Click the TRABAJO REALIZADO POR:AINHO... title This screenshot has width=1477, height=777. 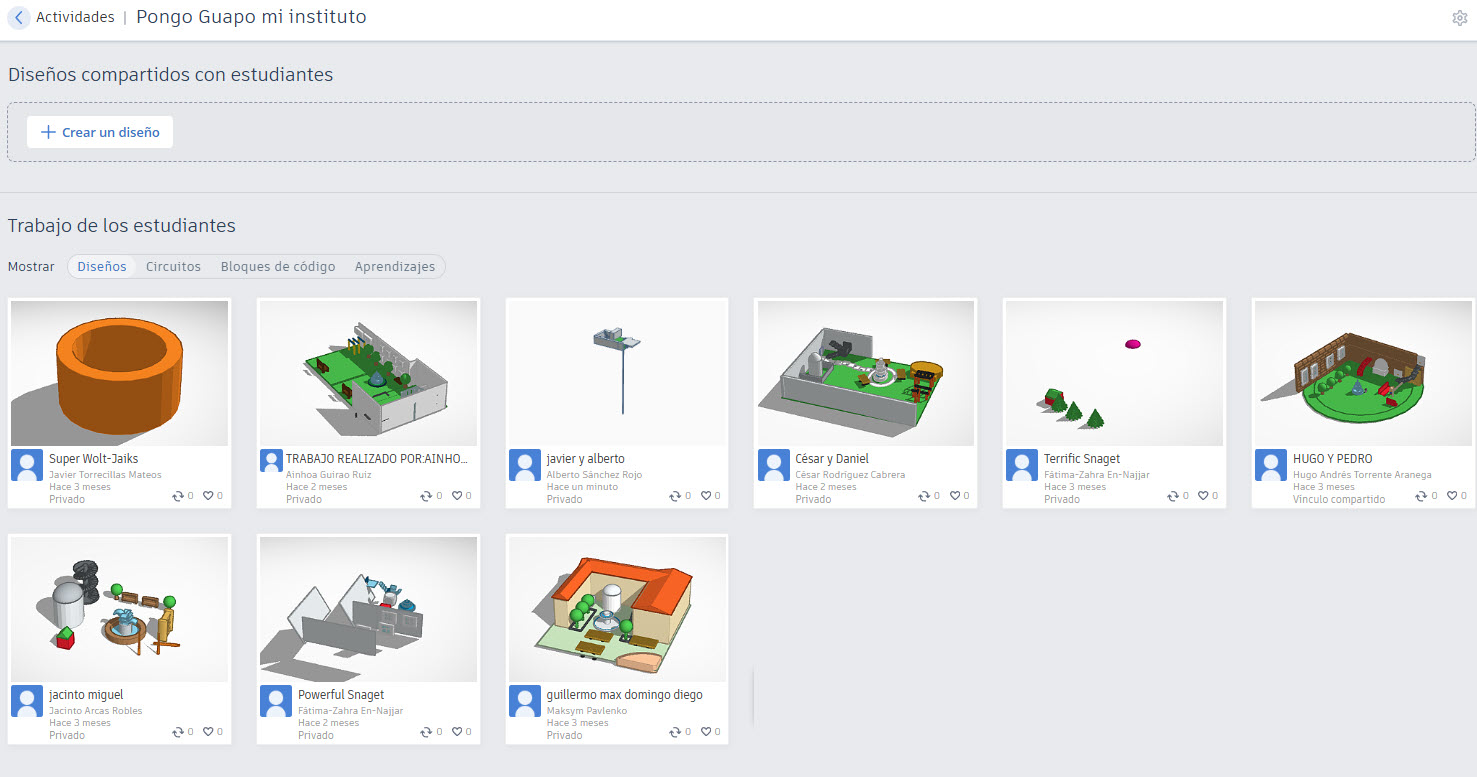tap(377, 459)
